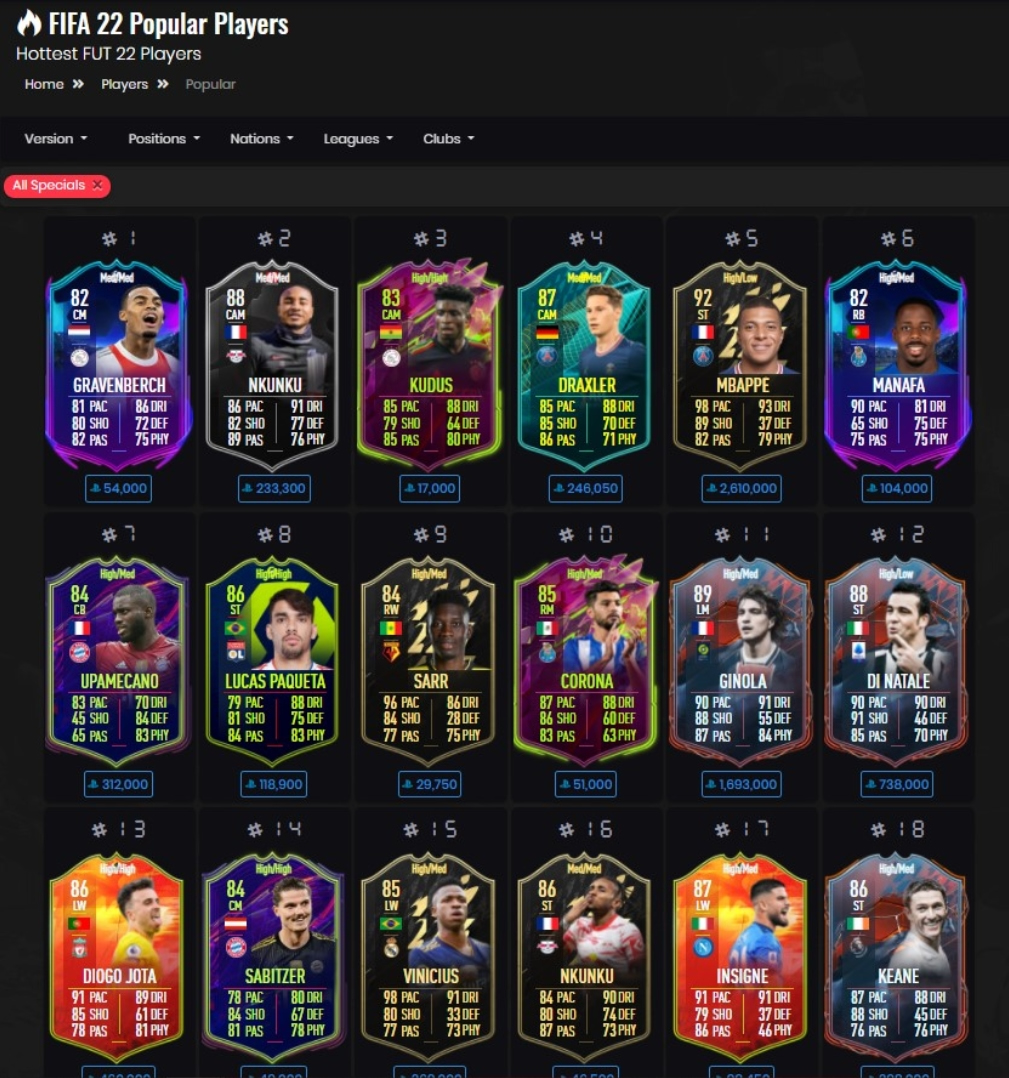Click Di Natale's 738,000 price button

pyautogui.click(x=897, y=784)
